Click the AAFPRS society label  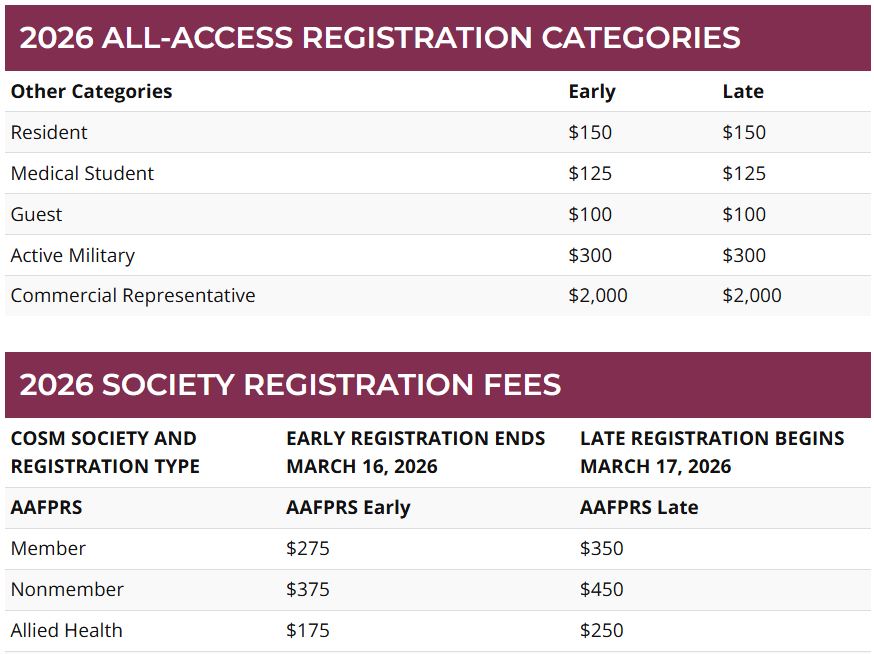point(46,507)
